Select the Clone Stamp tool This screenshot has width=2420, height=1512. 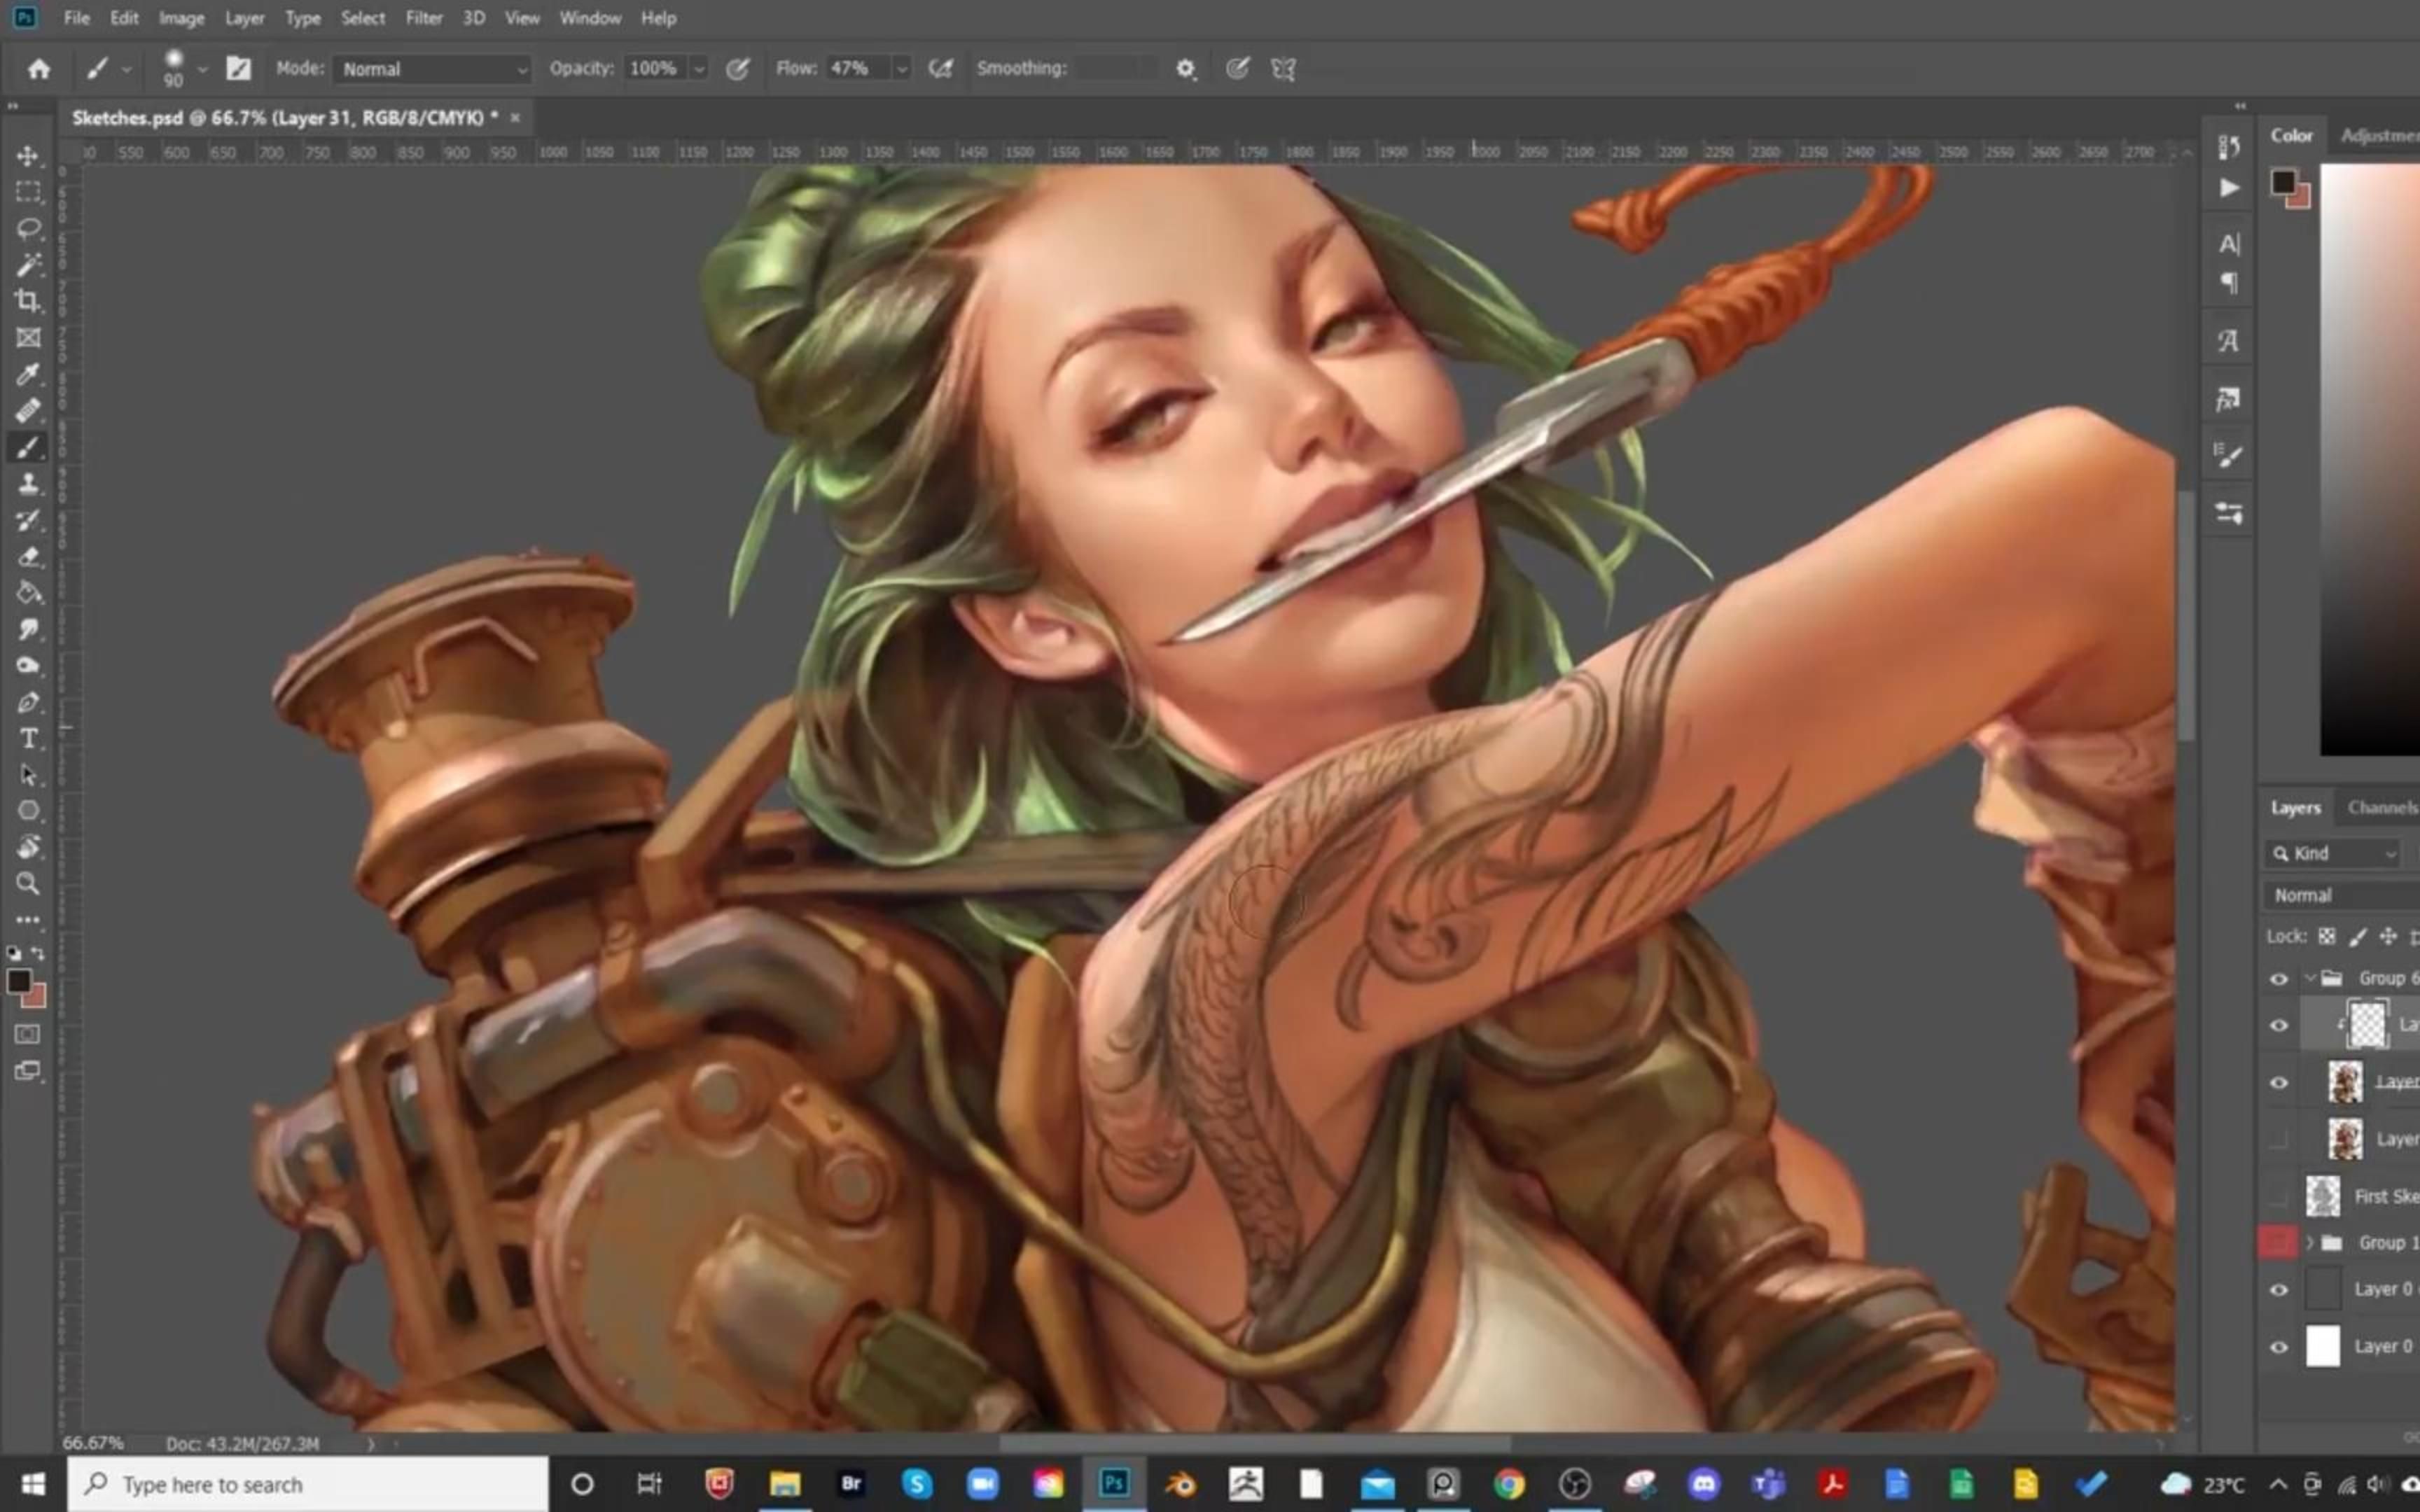click(x=28, y=484)
